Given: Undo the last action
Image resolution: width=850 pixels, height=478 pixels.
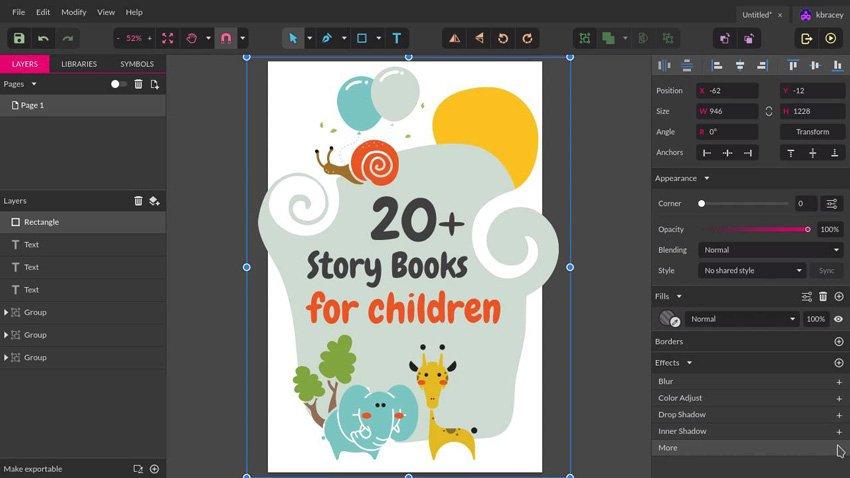Looking at the screenshot, I should pos(43,38).
